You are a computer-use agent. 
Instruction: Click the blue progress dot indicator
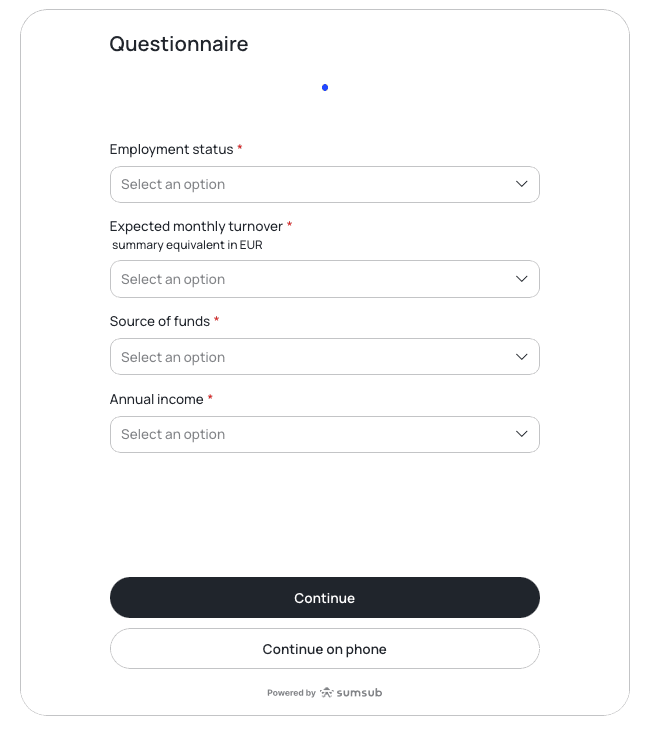pyautogui.click(x=325, y=88)
